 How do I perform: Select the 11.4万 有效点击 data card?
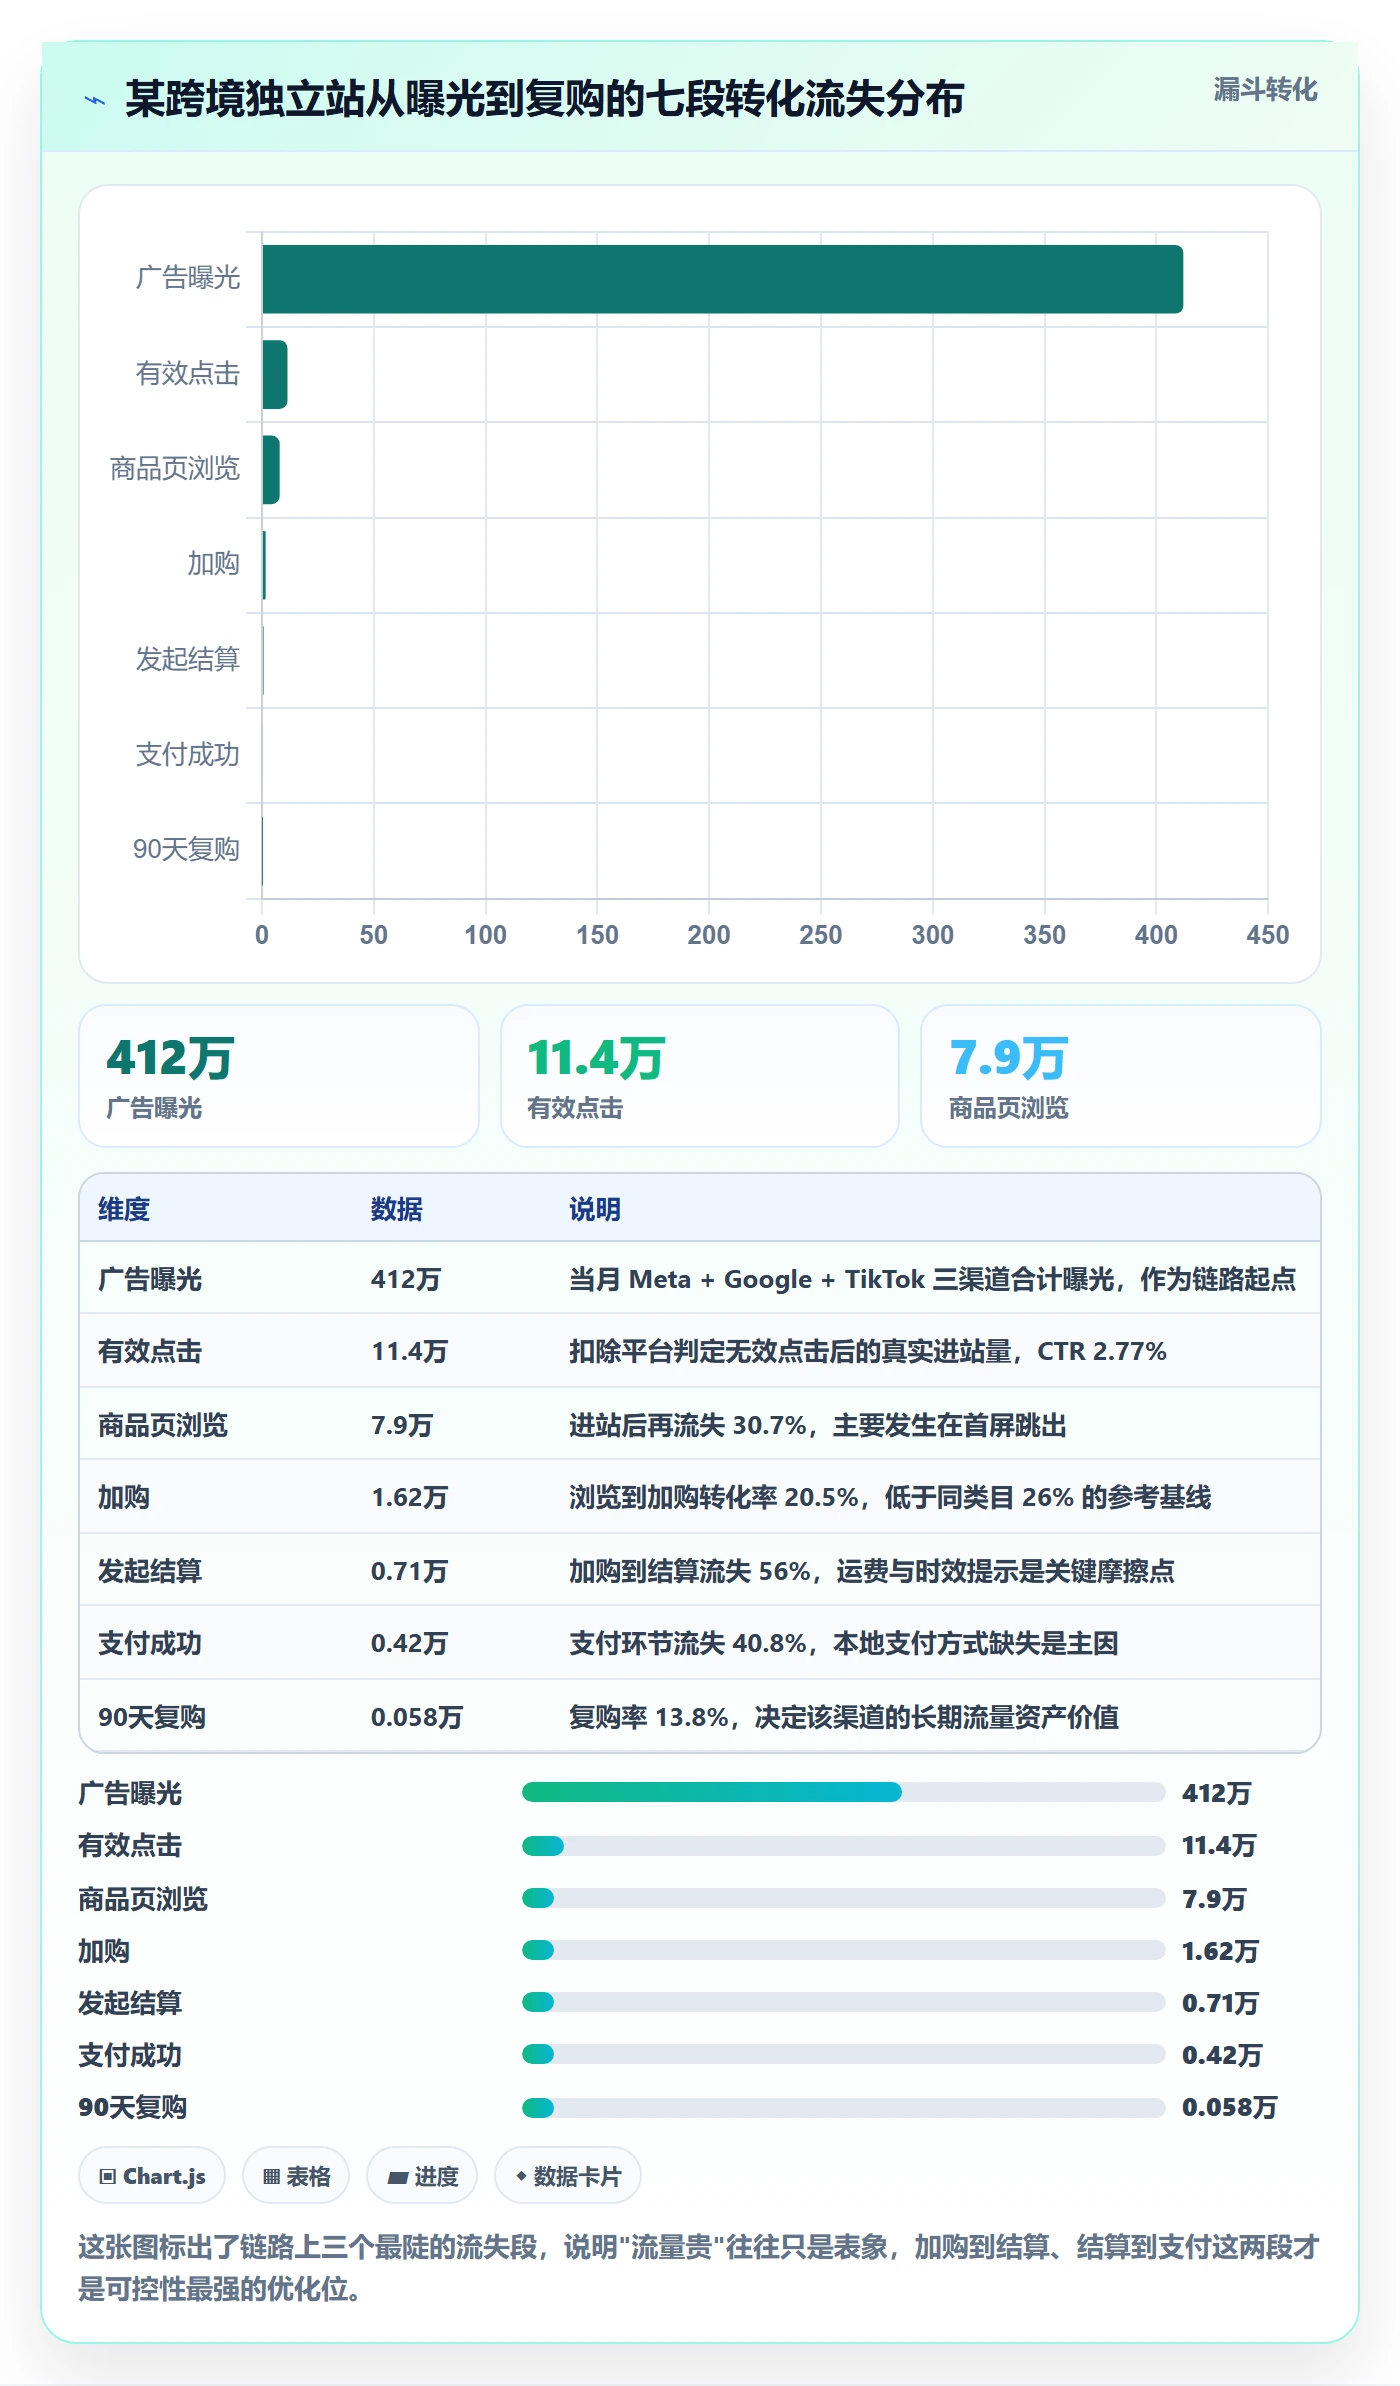coord(700,1076)
